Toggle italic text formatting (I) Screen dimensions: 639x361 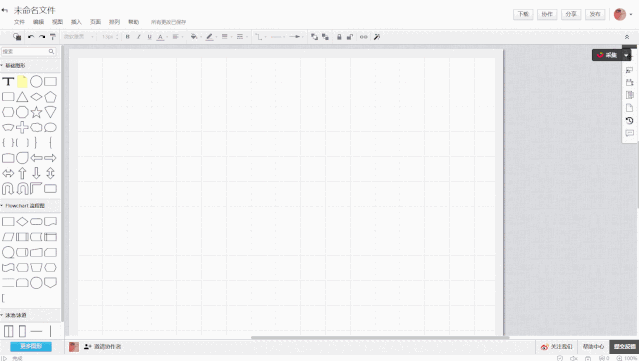click(x=139, y=37)
